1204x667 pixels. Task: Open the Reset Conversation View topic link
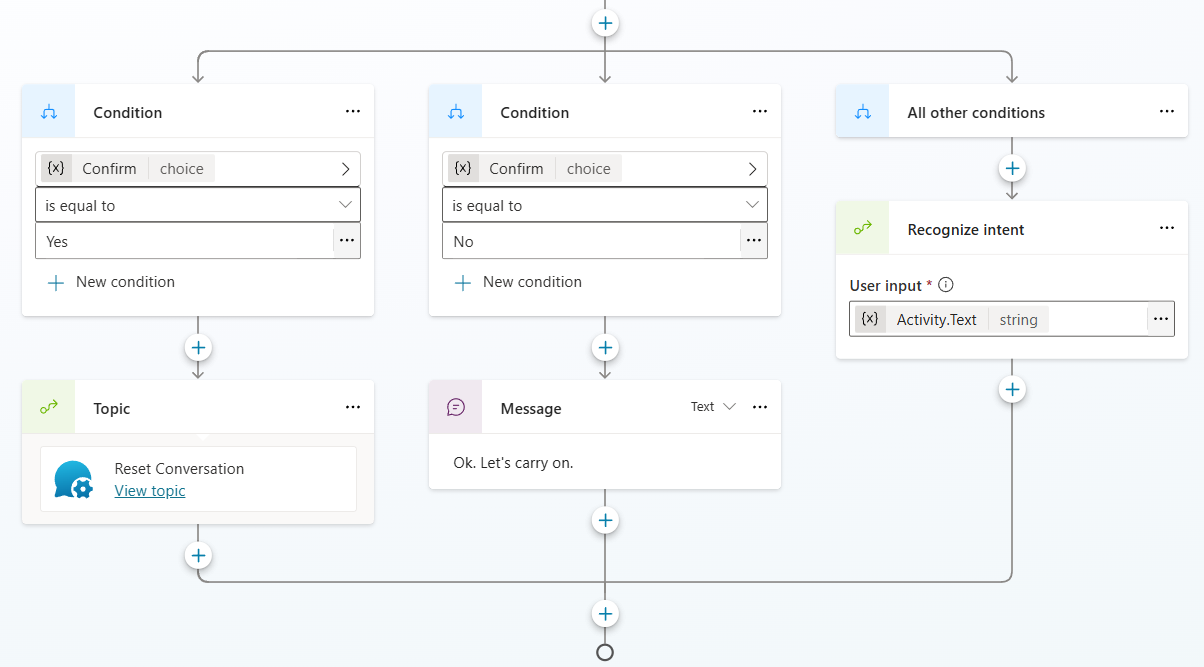tap(149, 491)
